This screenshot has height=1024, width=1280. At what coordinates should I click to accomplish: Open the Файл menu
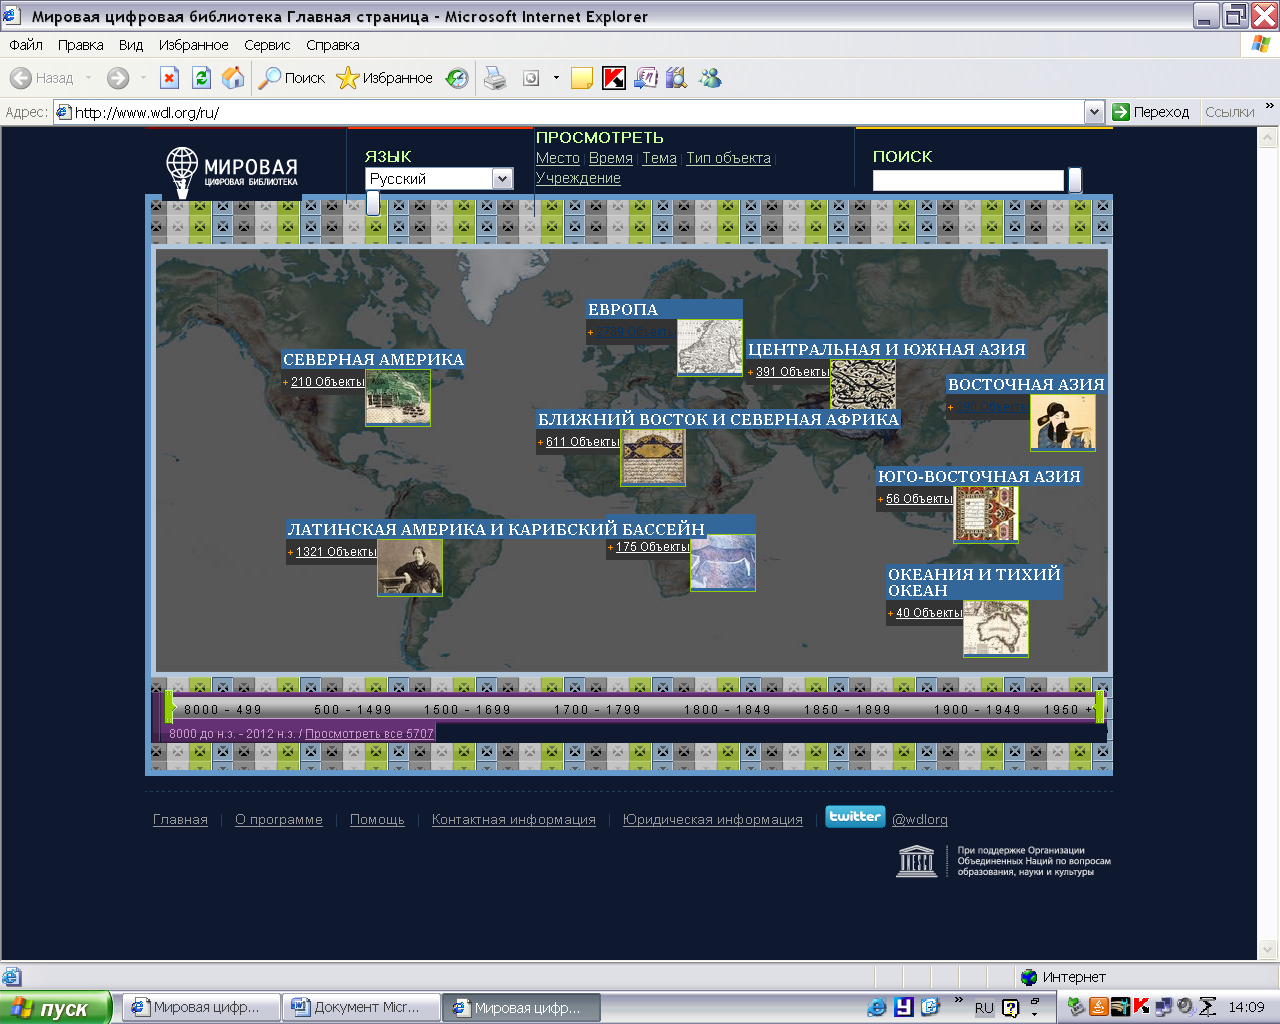tap(26, 45)
